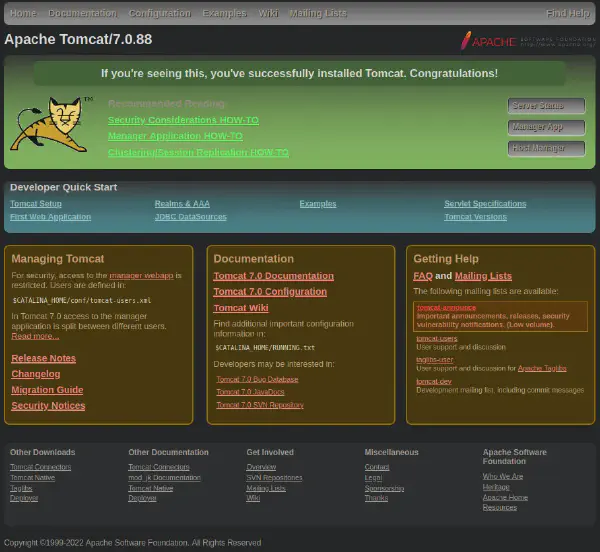
Task: Open mod_jk Documentation link
Action: [165, 478]
